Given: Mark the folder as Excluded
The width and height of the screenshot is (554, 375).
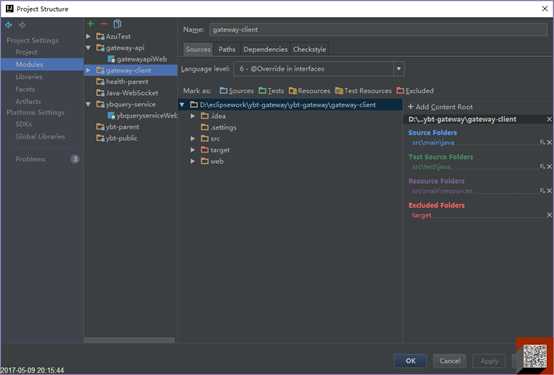Looking at the screenshot, I should [x=415, y=91].
